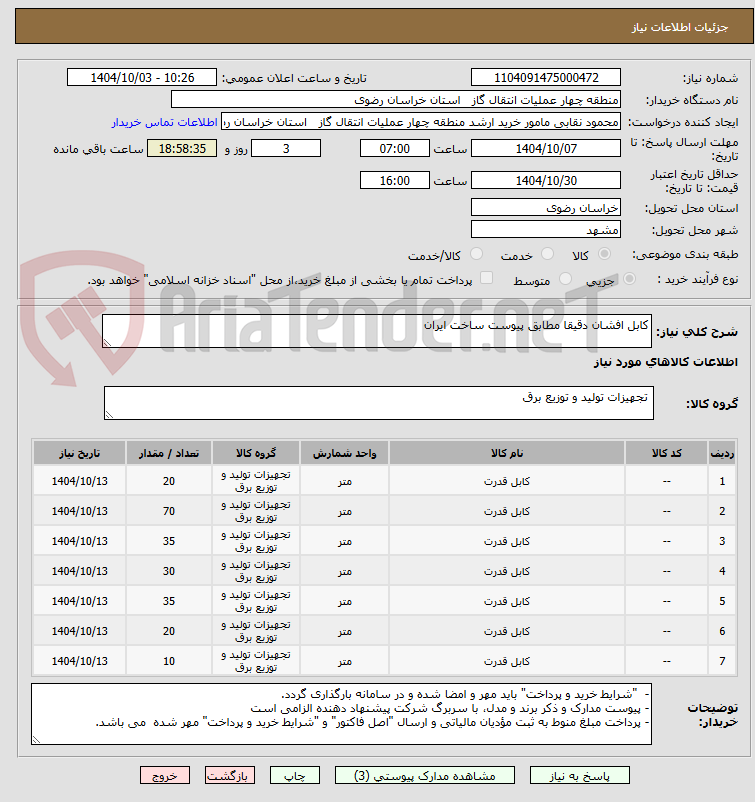Open مشاهده مدارک پیوستی (3) attachments
This screenshot has height=802, width=755.
coord(425,775)
